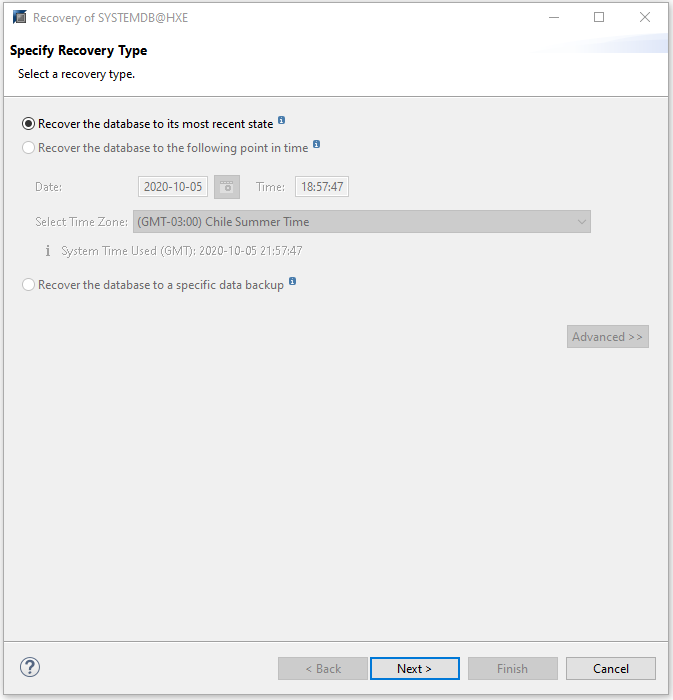Open the Select Time Zone dropdown
The height and width of the screenshot is (700, 673).
(362, 221)
